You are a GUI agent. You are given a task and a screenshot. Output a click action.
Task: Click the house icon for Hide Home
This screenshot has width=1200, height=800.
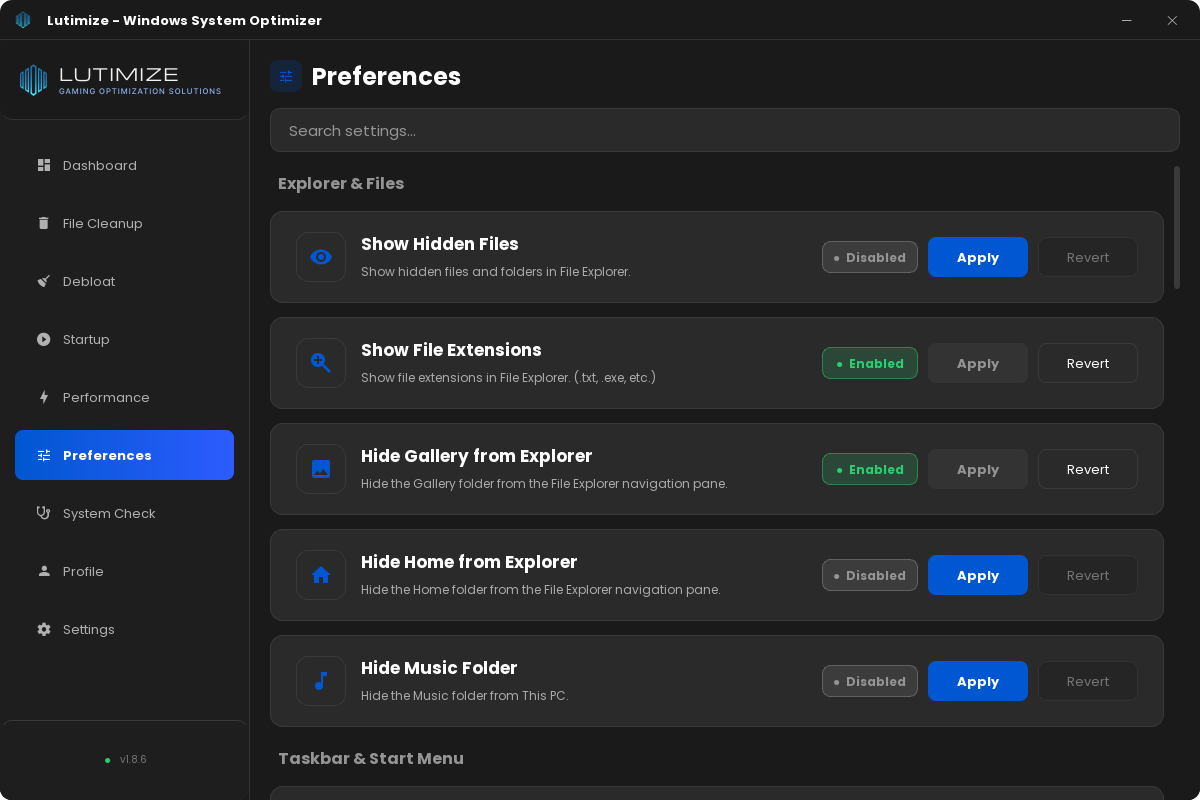[321, 575]
